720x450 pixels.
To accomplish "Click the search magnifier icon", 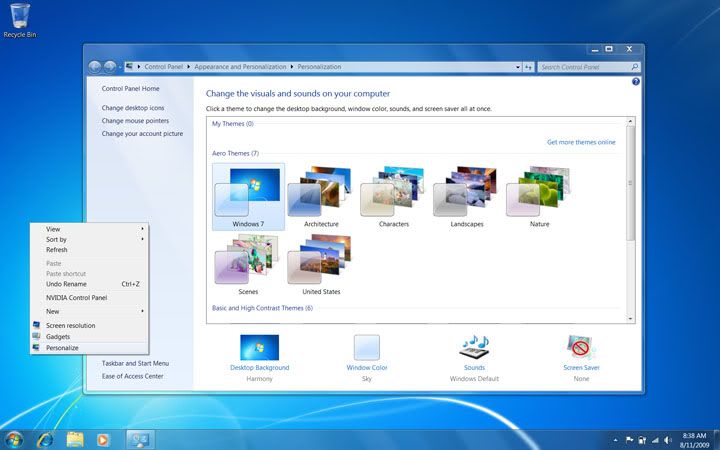I will point(635,67).
